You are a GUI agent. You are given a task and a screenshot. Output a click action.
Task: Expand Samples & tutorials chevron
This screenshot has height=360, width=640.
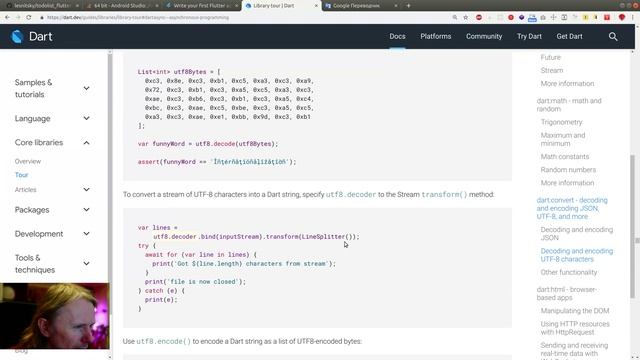87,88
